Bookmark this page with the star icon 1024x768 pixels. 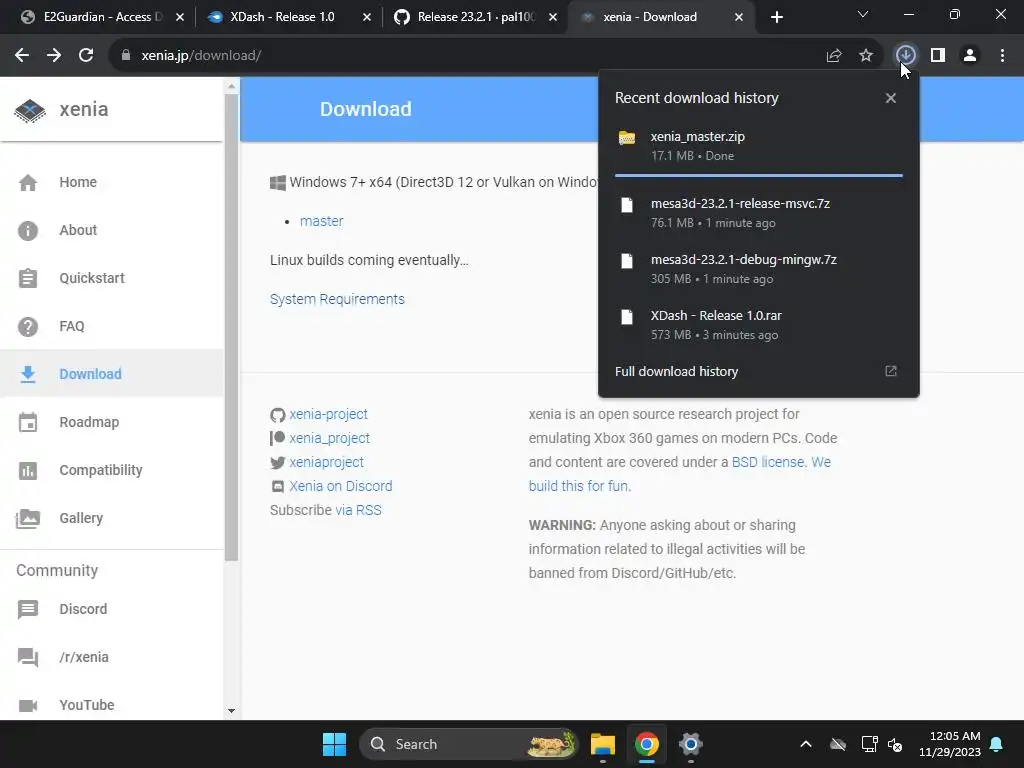point(866,56)
